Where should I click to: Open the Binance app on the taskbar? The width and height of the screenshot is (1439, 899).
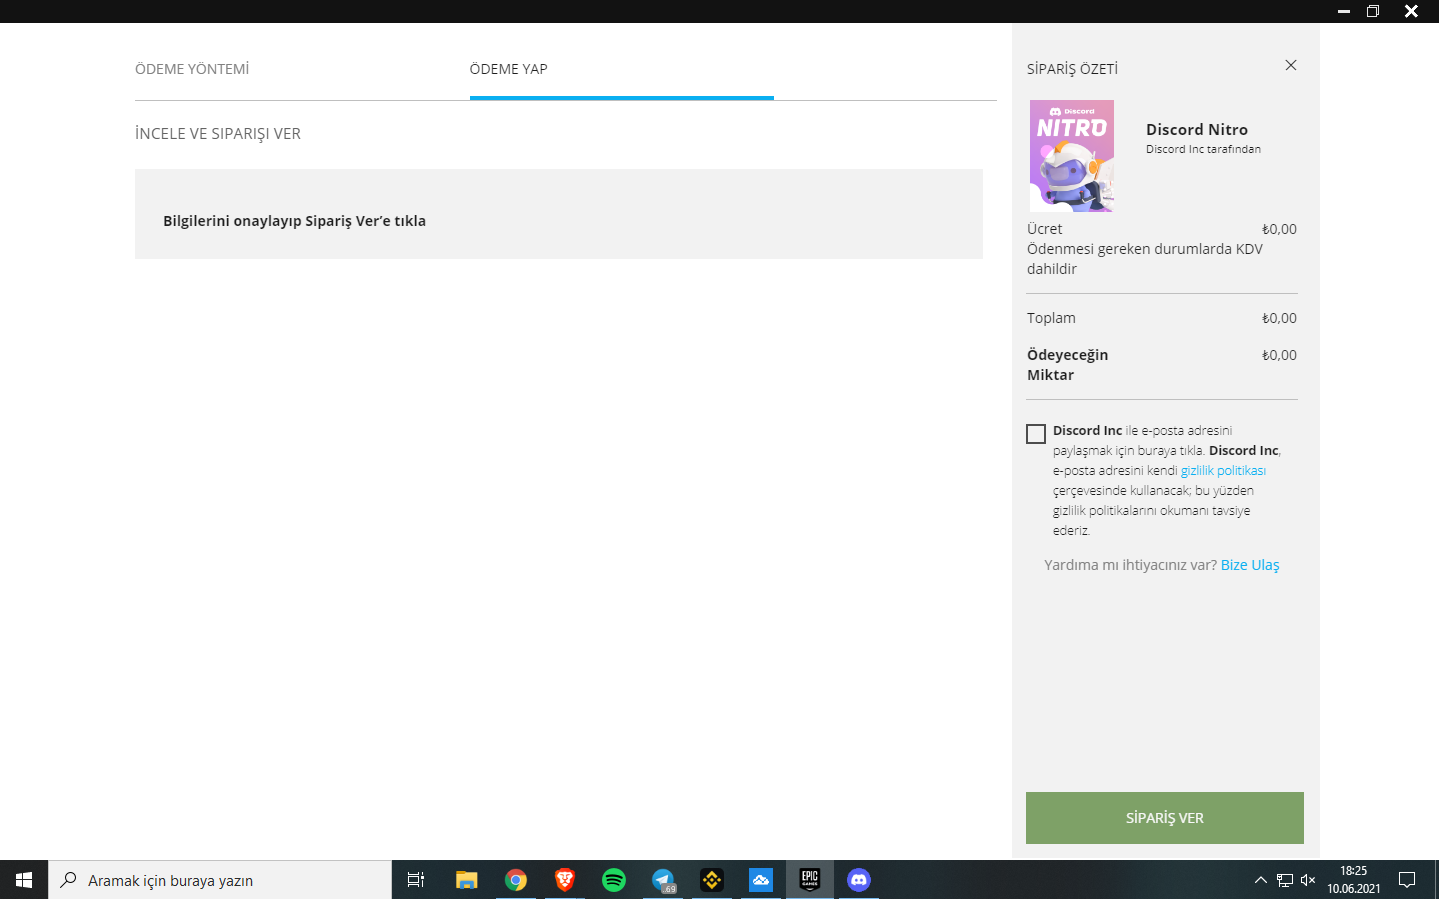[x=712, y=880]
